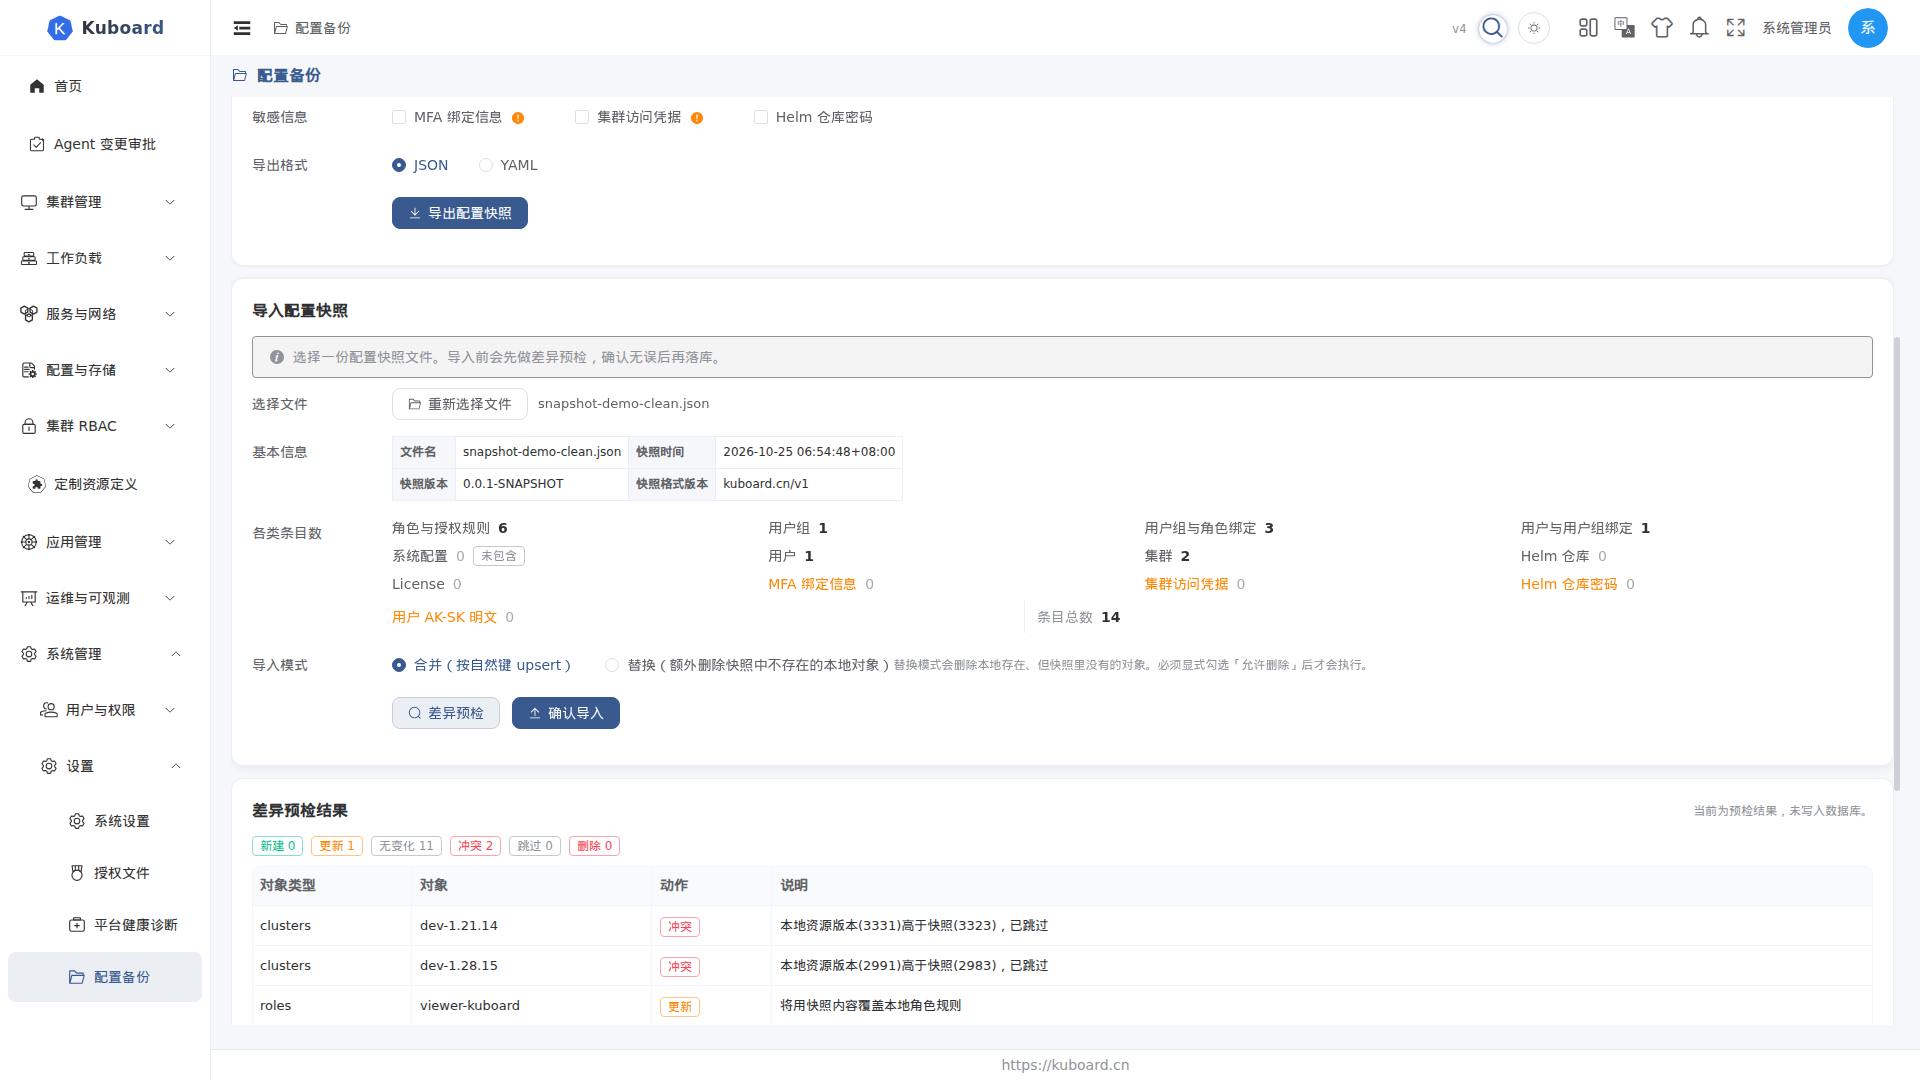Enable the MFA 绑定信息 checkbox
Image resolution: width=1920 pixels, height=1080 pixels.
click(399, 117)
